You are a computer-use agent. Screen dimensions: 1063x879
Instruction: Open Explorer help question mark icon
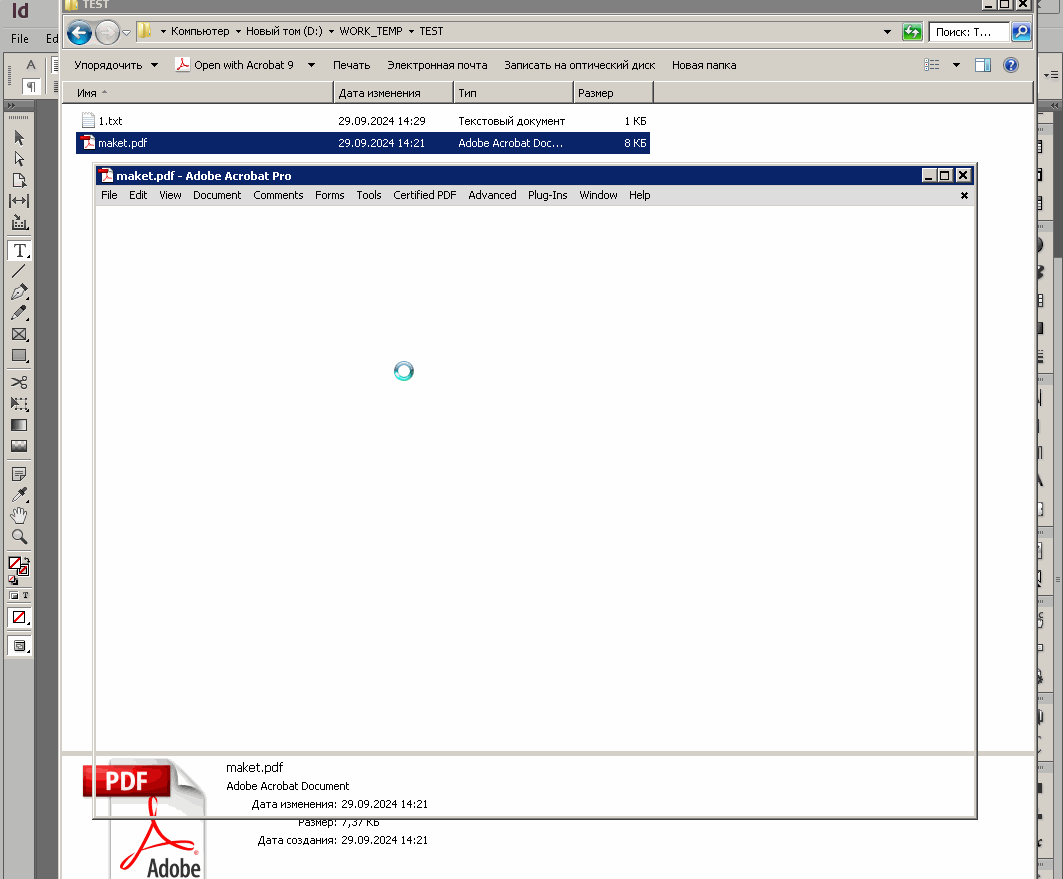point(1010,65)
